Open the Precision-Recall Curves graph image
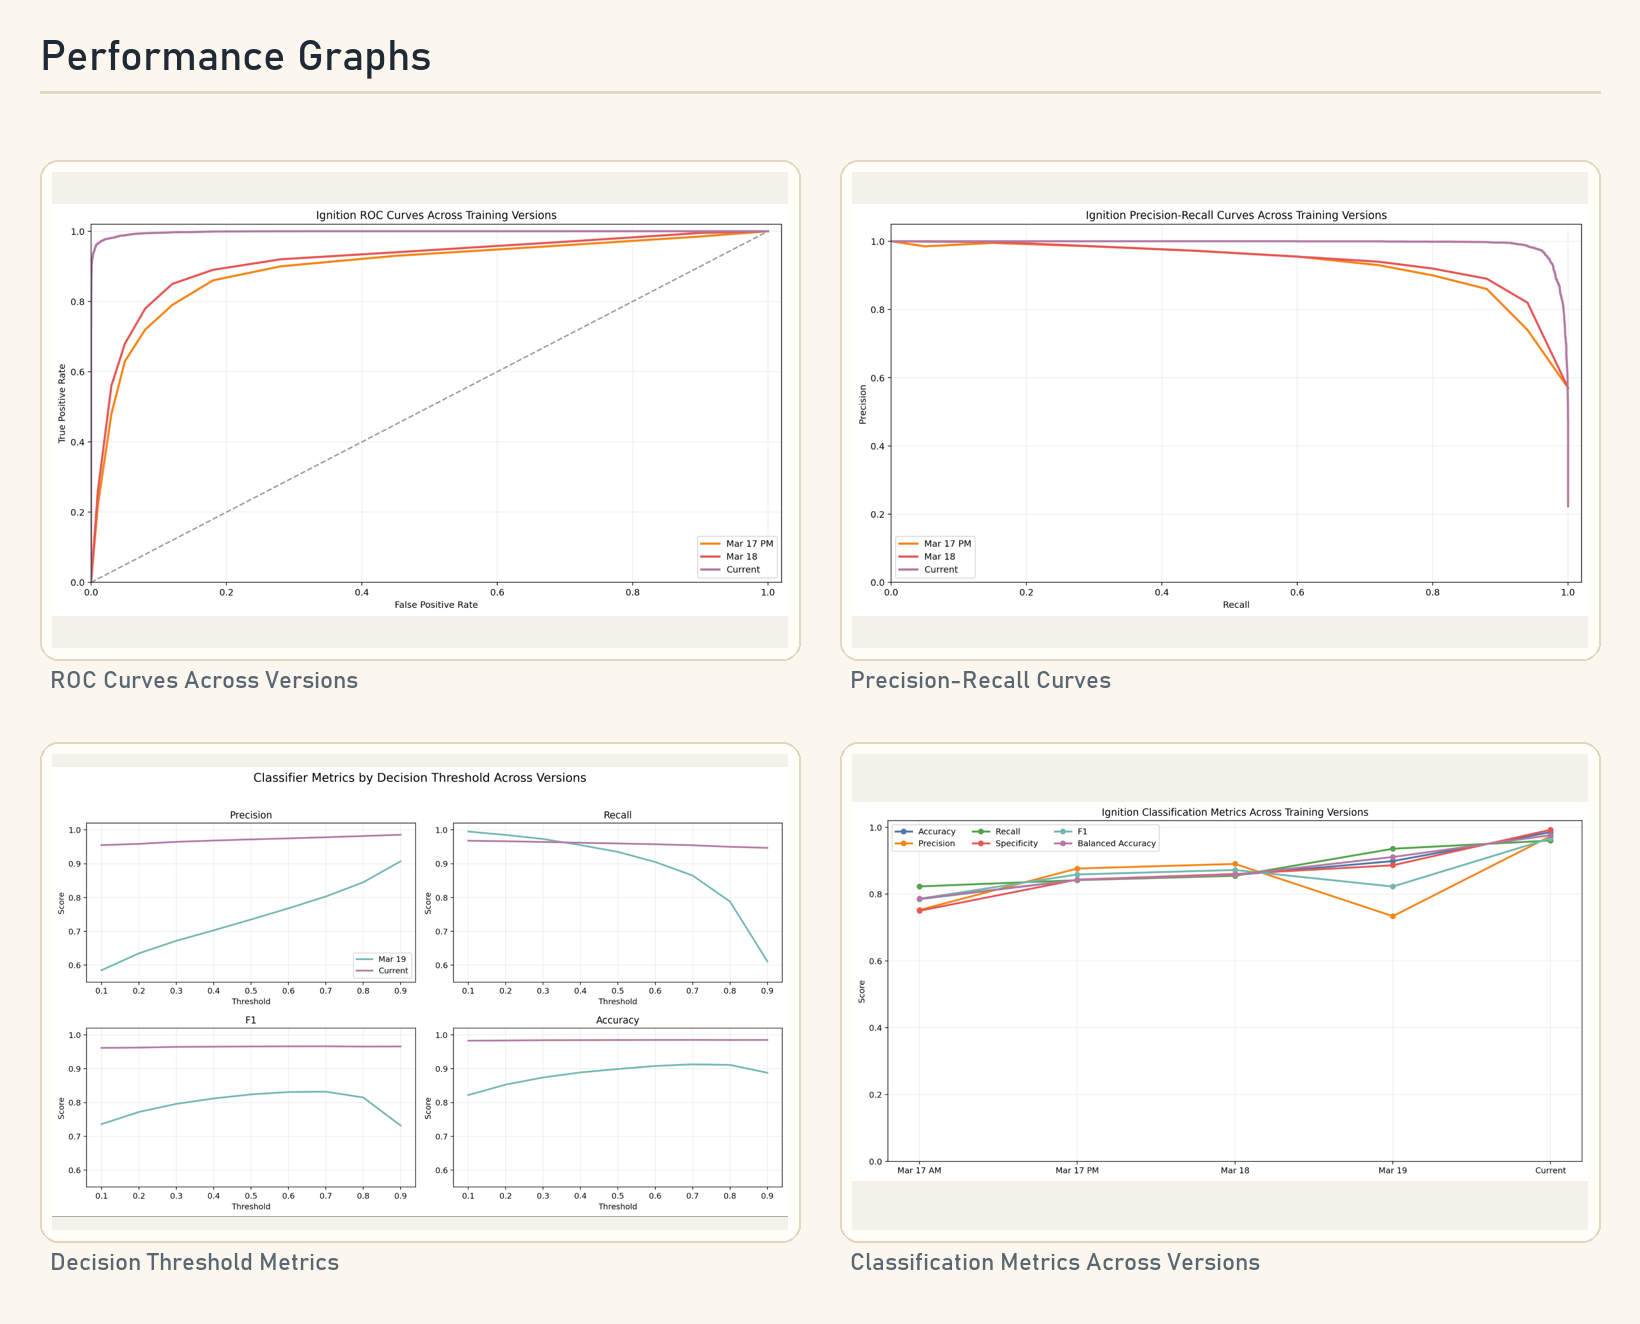This screenshot has width=1640, height=1324. (x=1220, y=410)
